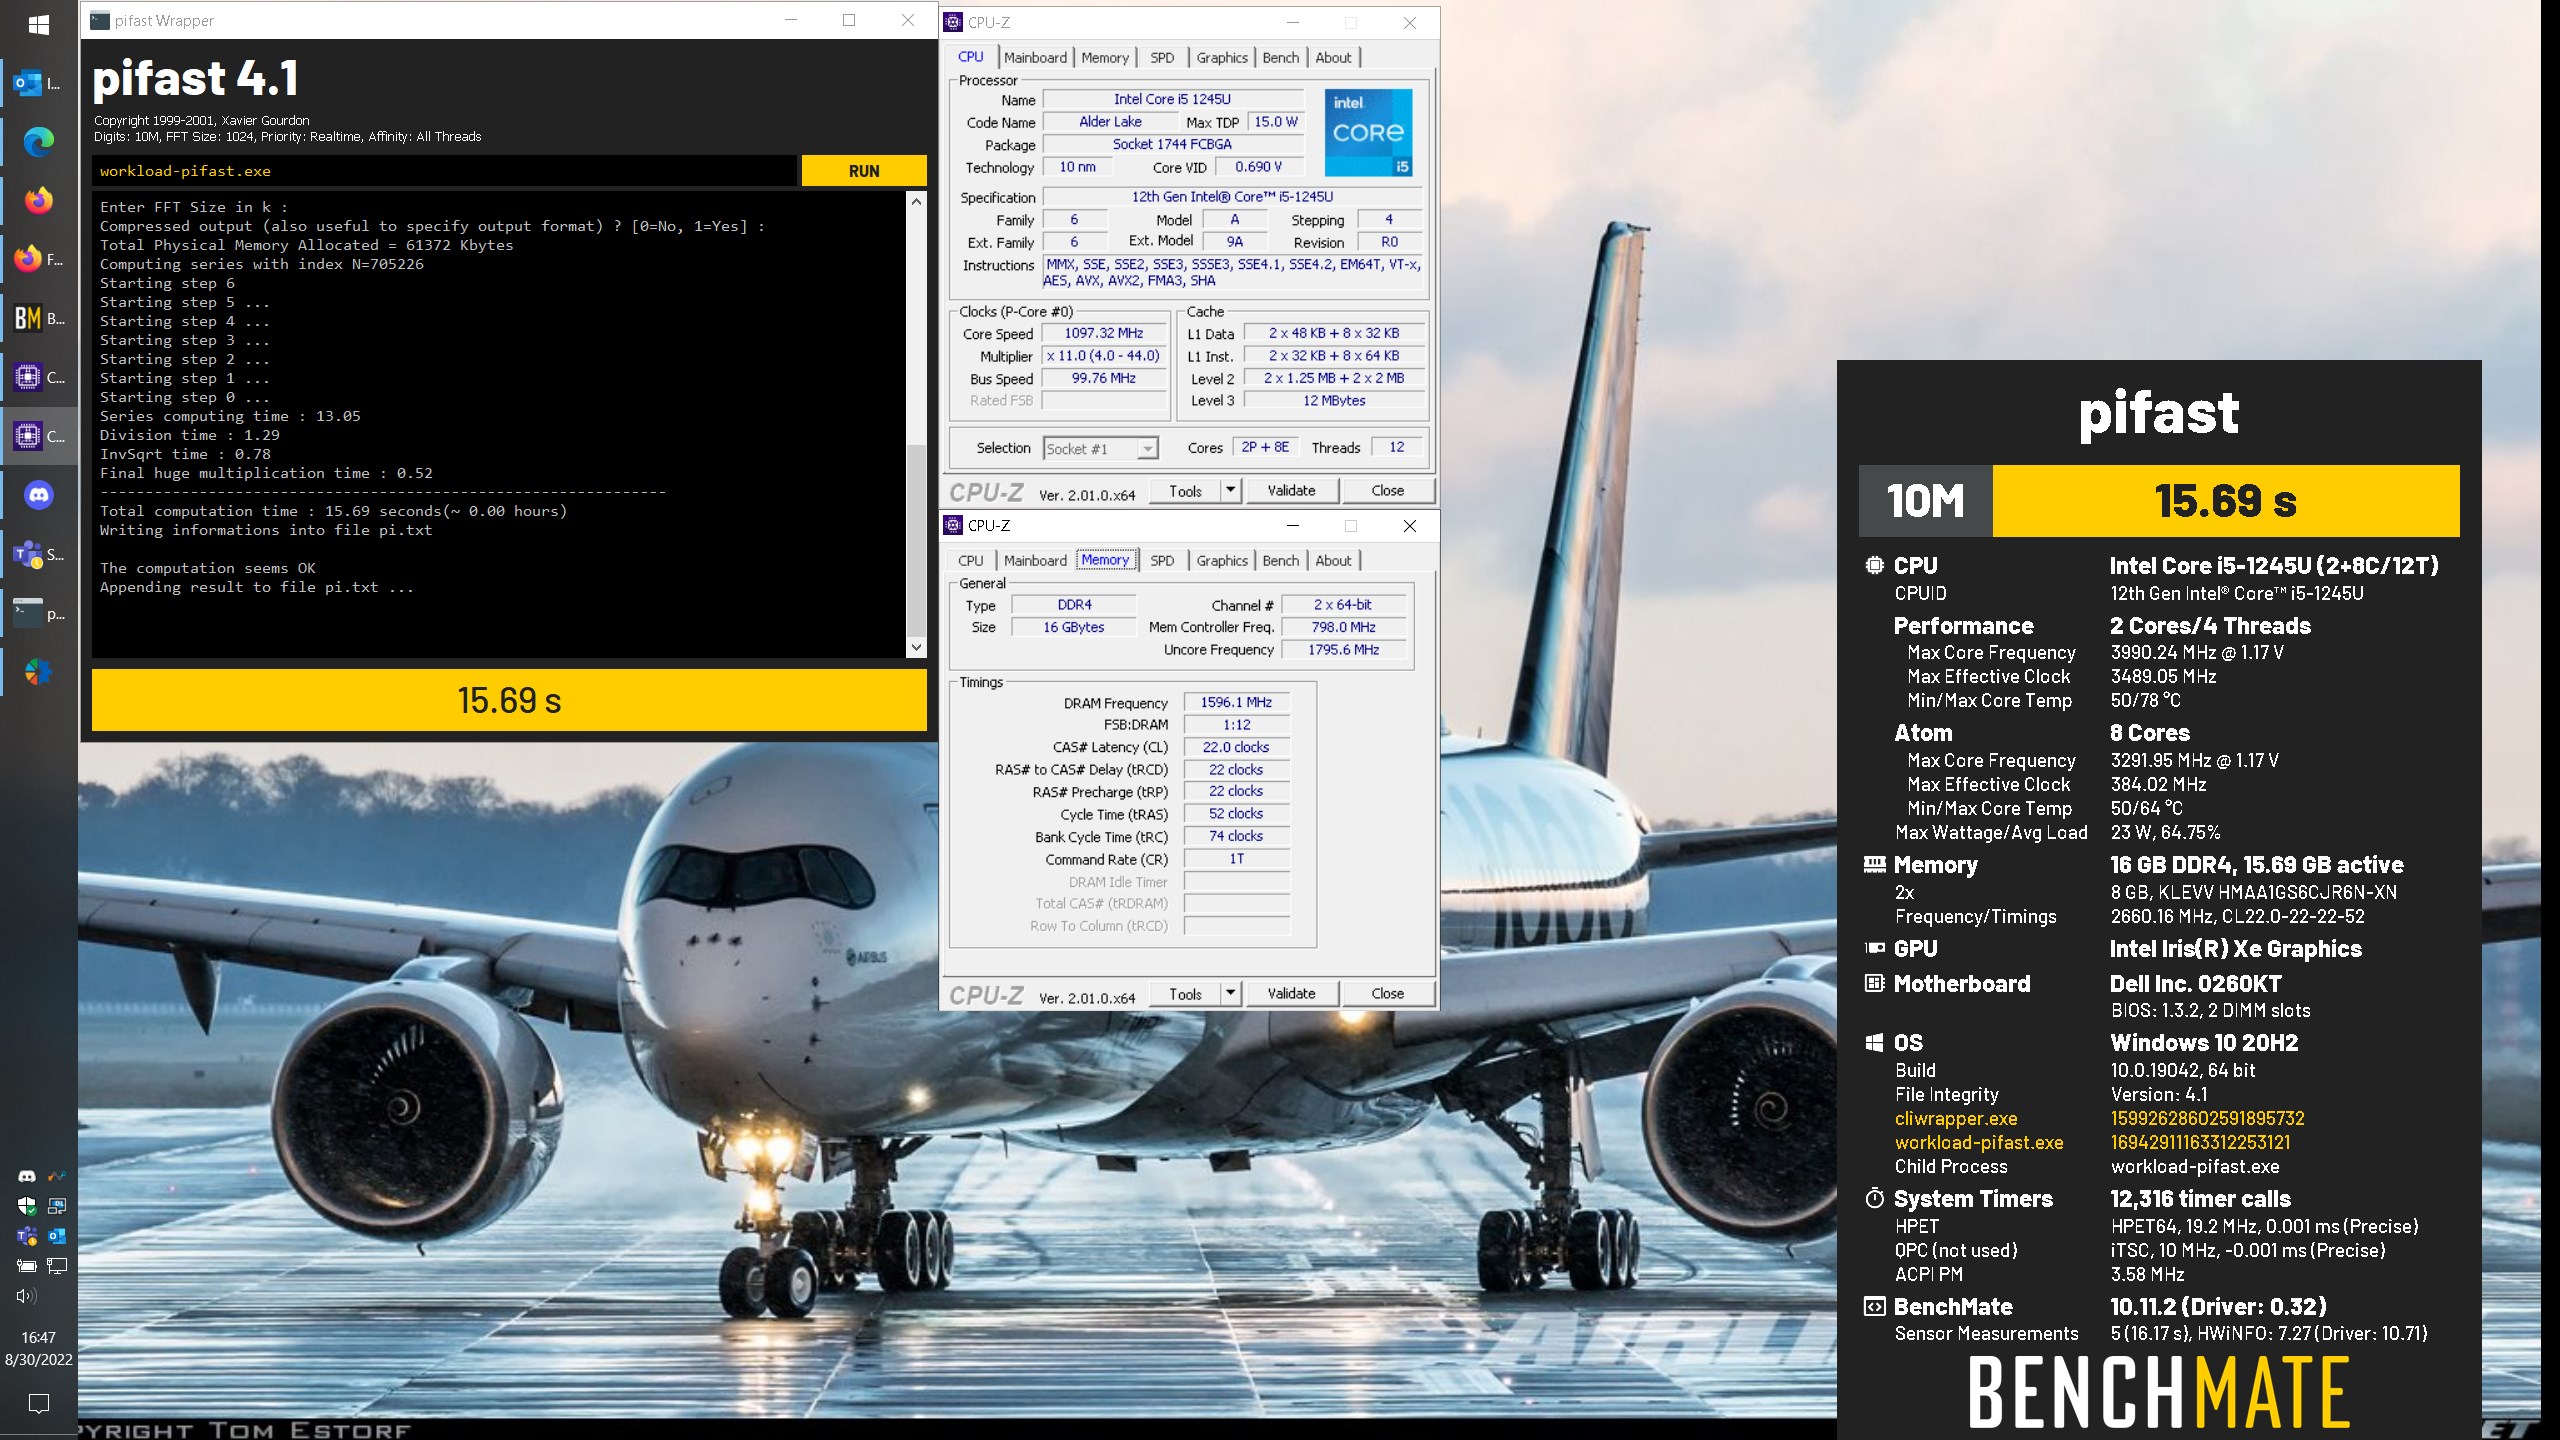
Task: Switch to pifast console taskbar icon
Action: (x=39, y=613)
